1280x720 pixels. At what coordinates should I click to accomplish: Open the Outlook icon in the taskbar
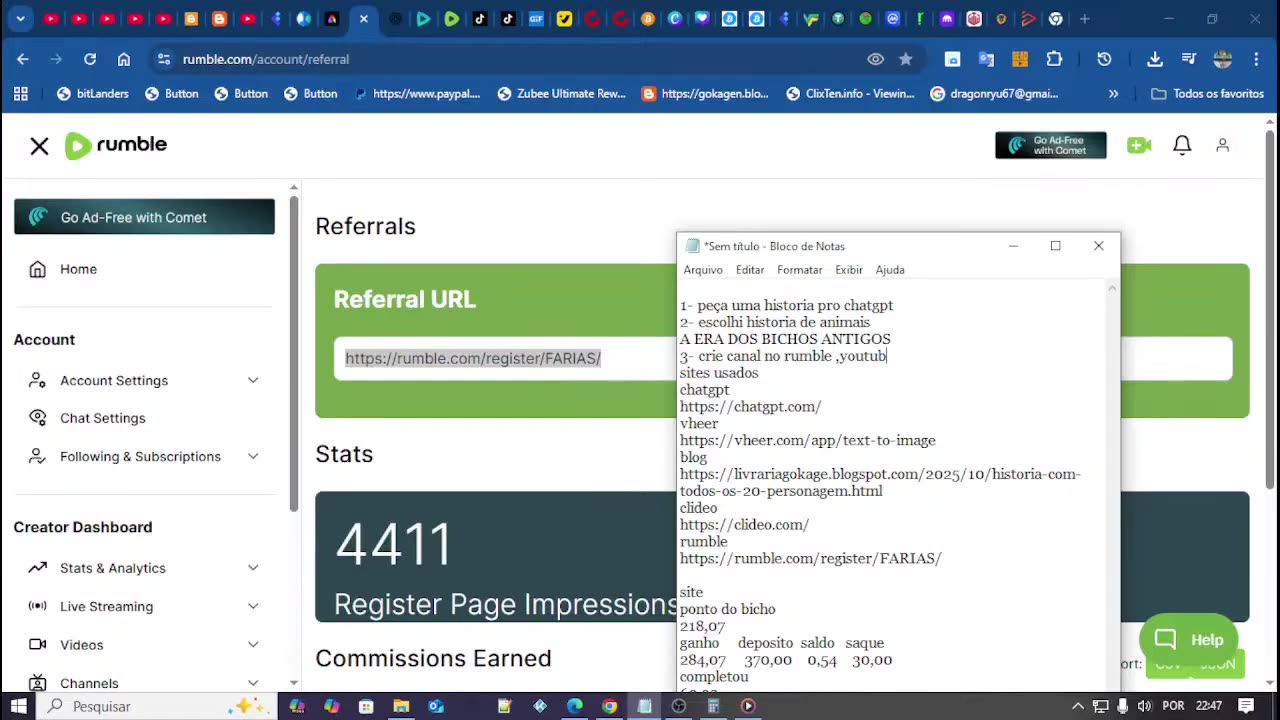tap(435, 706)
